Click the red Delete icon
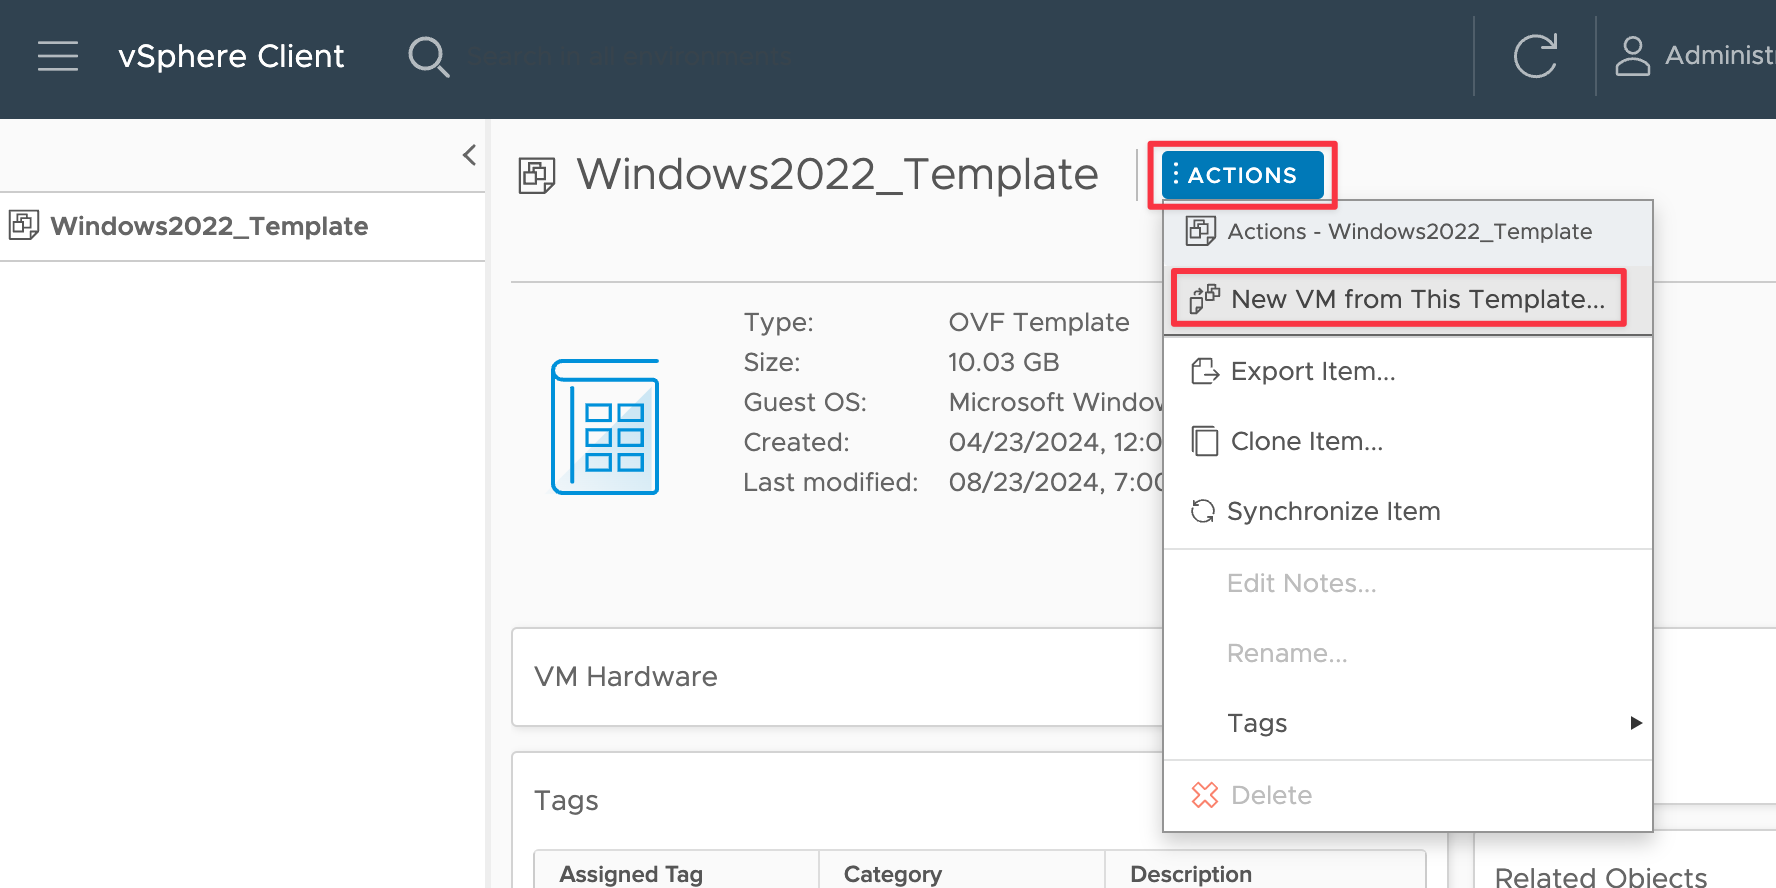 pos(1205,795)
